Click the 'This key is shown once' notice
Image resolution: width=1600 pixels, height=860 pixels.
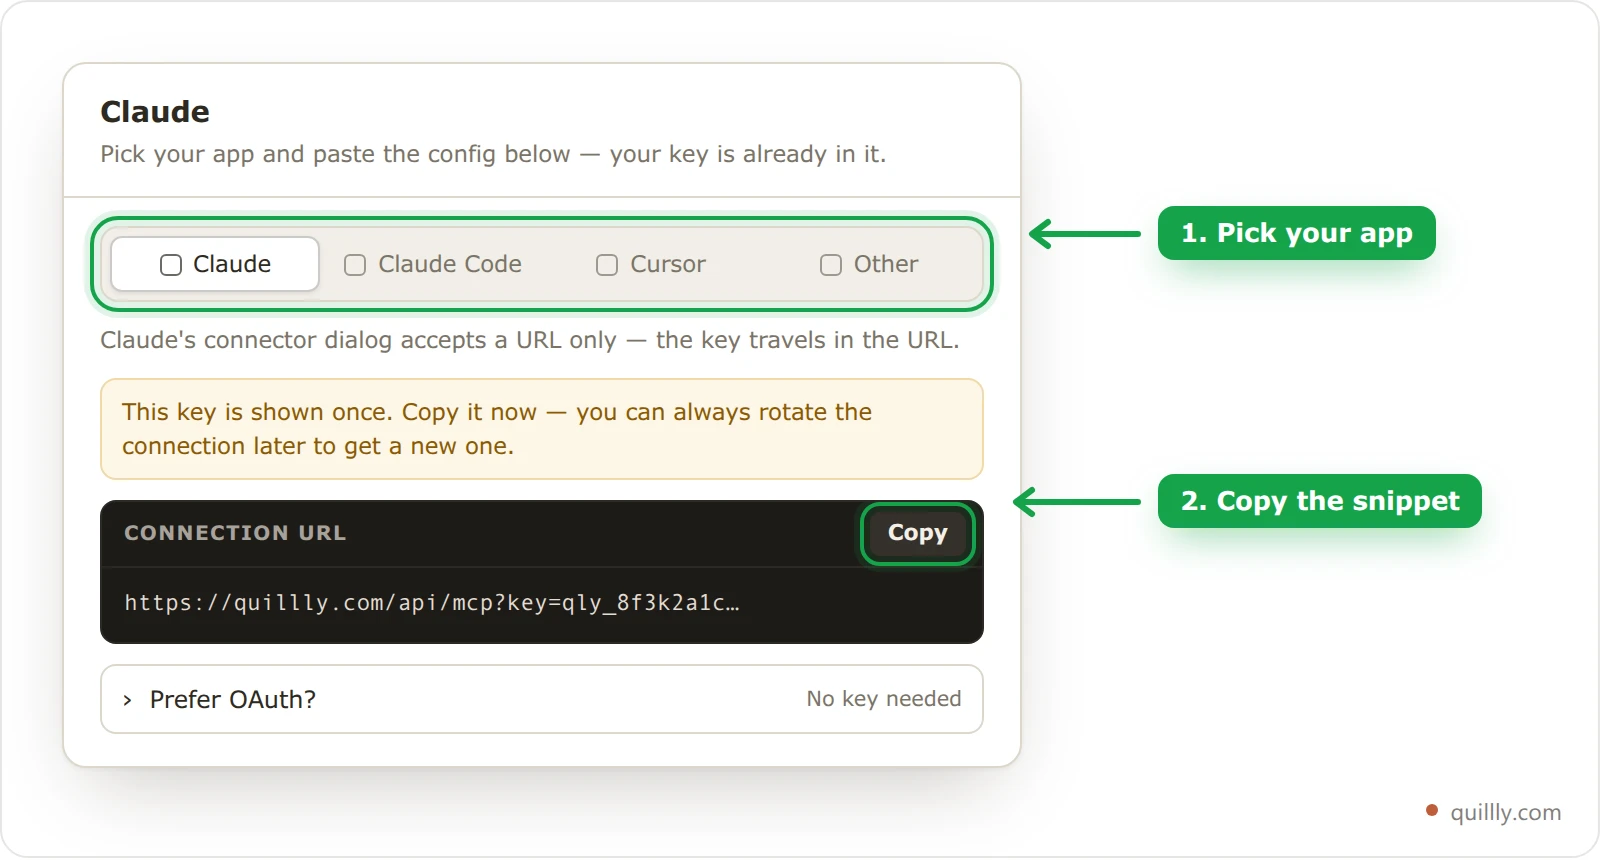tap(542, 429)
